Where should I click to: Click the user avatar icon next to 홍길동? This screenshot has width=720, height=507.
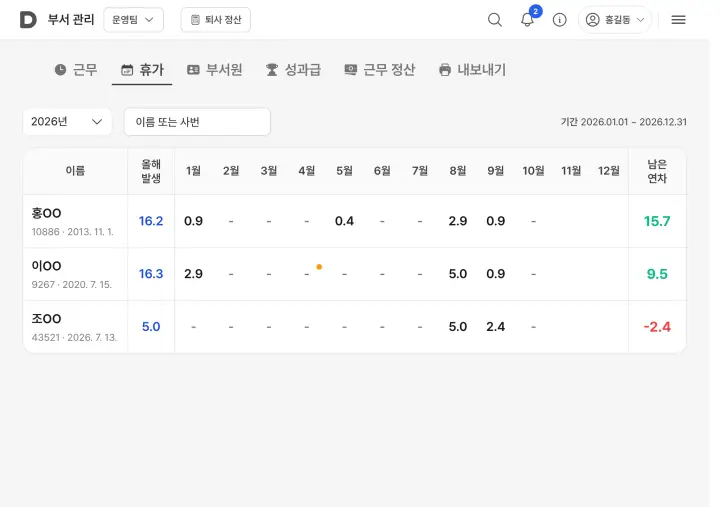tap(592, 20)
